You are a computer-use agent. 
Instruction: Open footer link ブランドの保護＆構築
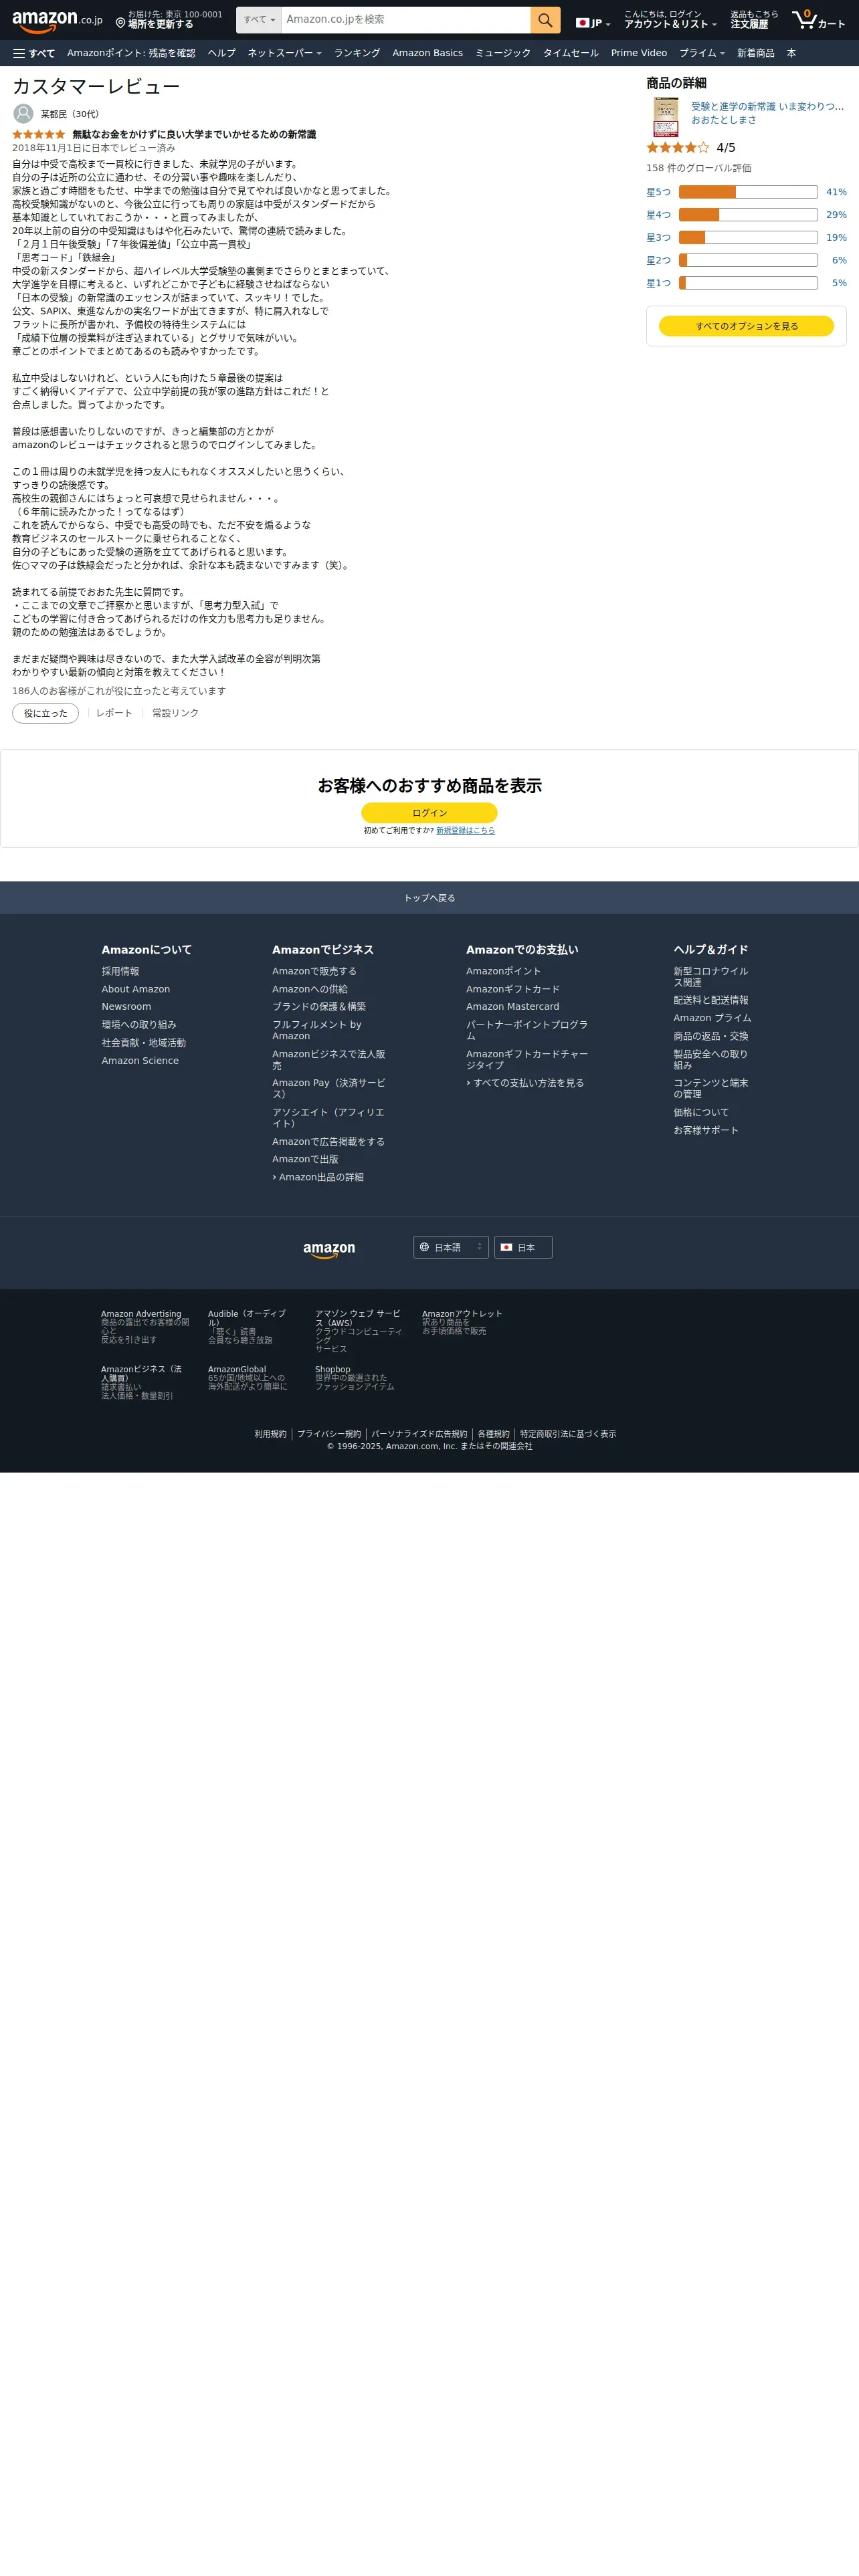[x=319, y=1007]
